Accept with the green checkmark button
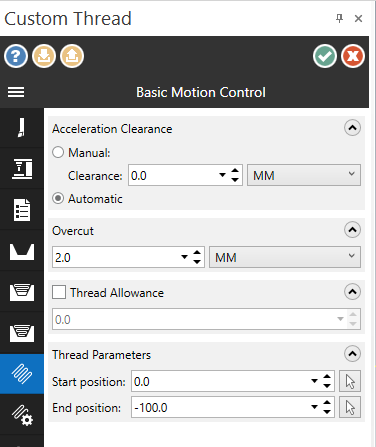Viewport: 376px width, 447px height. pos(325,56)
